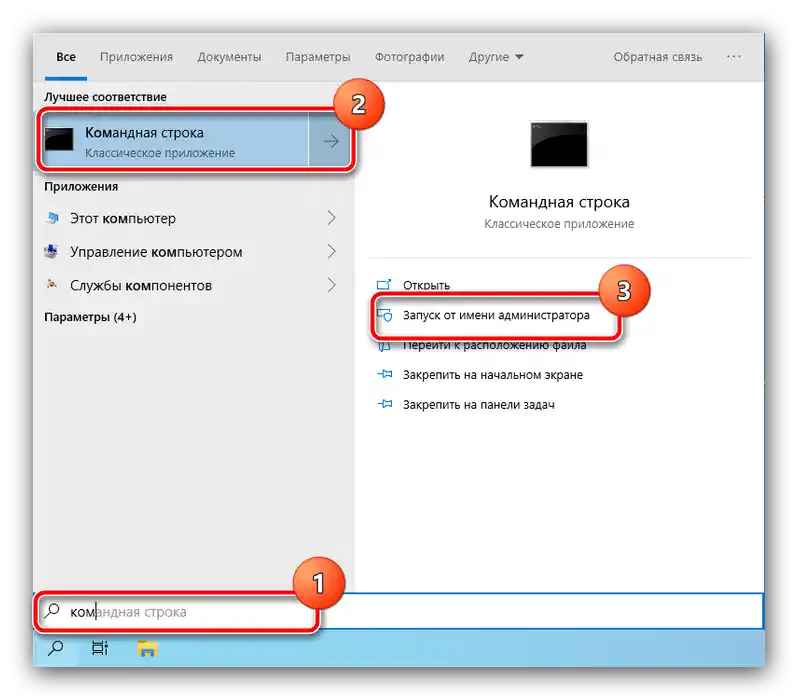Click the Управление компьютером icon
This screenshot has height=700, width=798.
coord(51,251)
